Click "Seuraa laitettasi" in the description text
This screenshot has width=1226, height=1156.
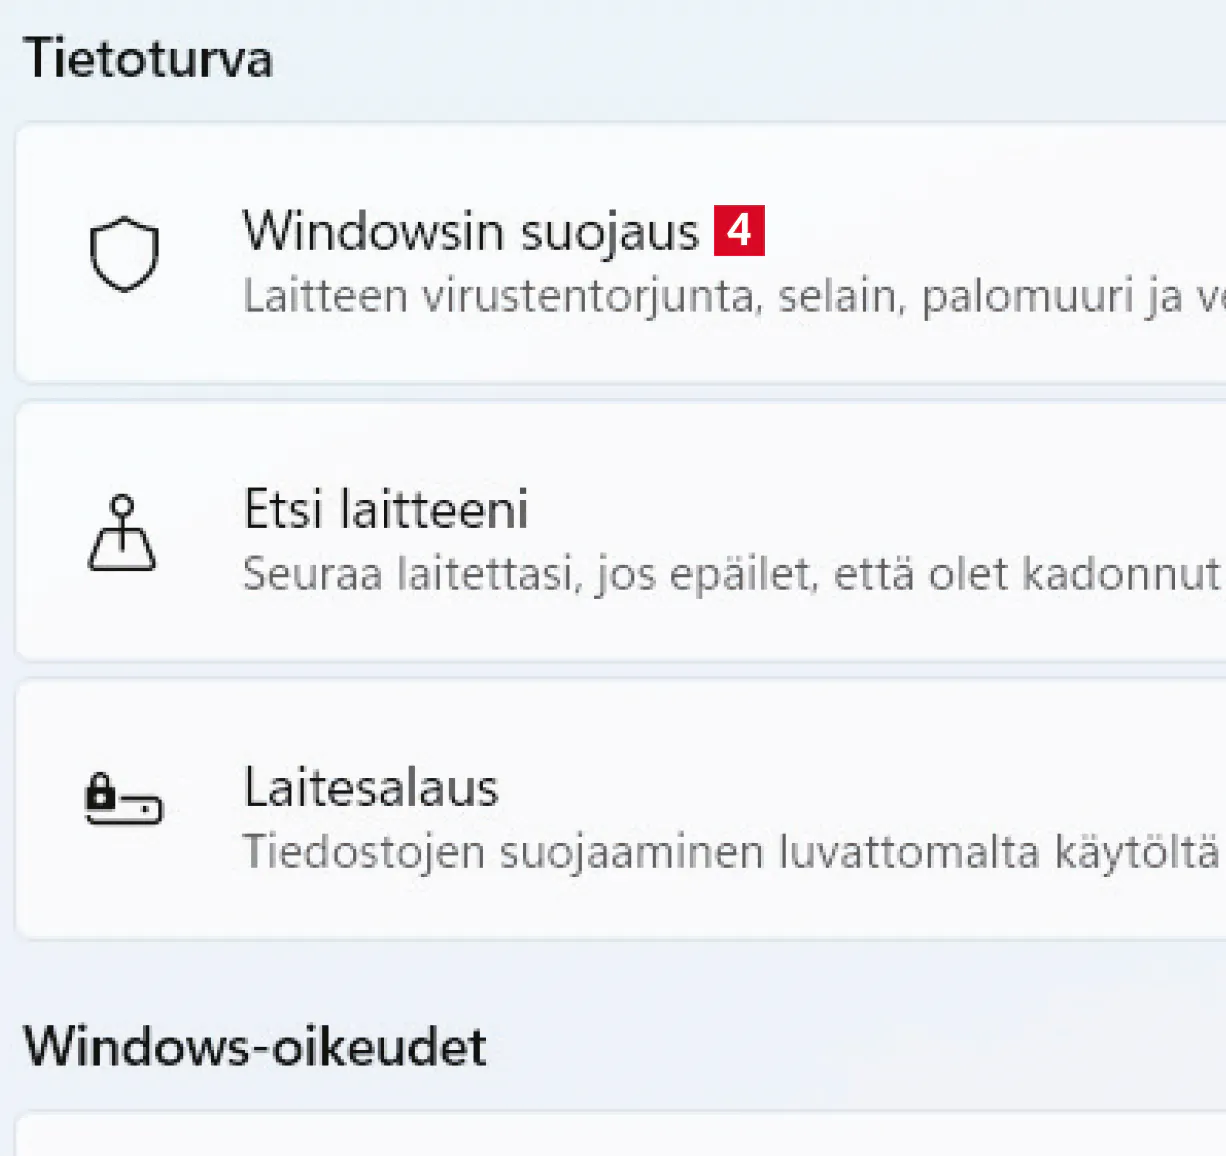click(x=412, y=575)
